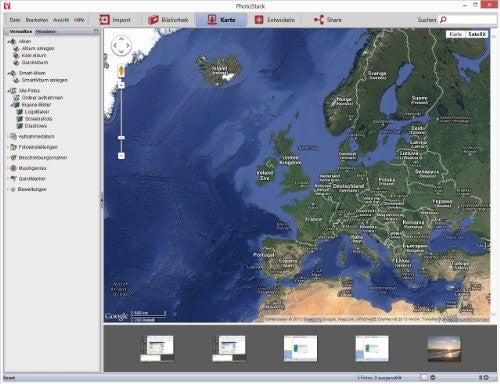This screenshot has width=500, height=384.
Task: Click the map zoom slider handle
Action: point(121,137)
